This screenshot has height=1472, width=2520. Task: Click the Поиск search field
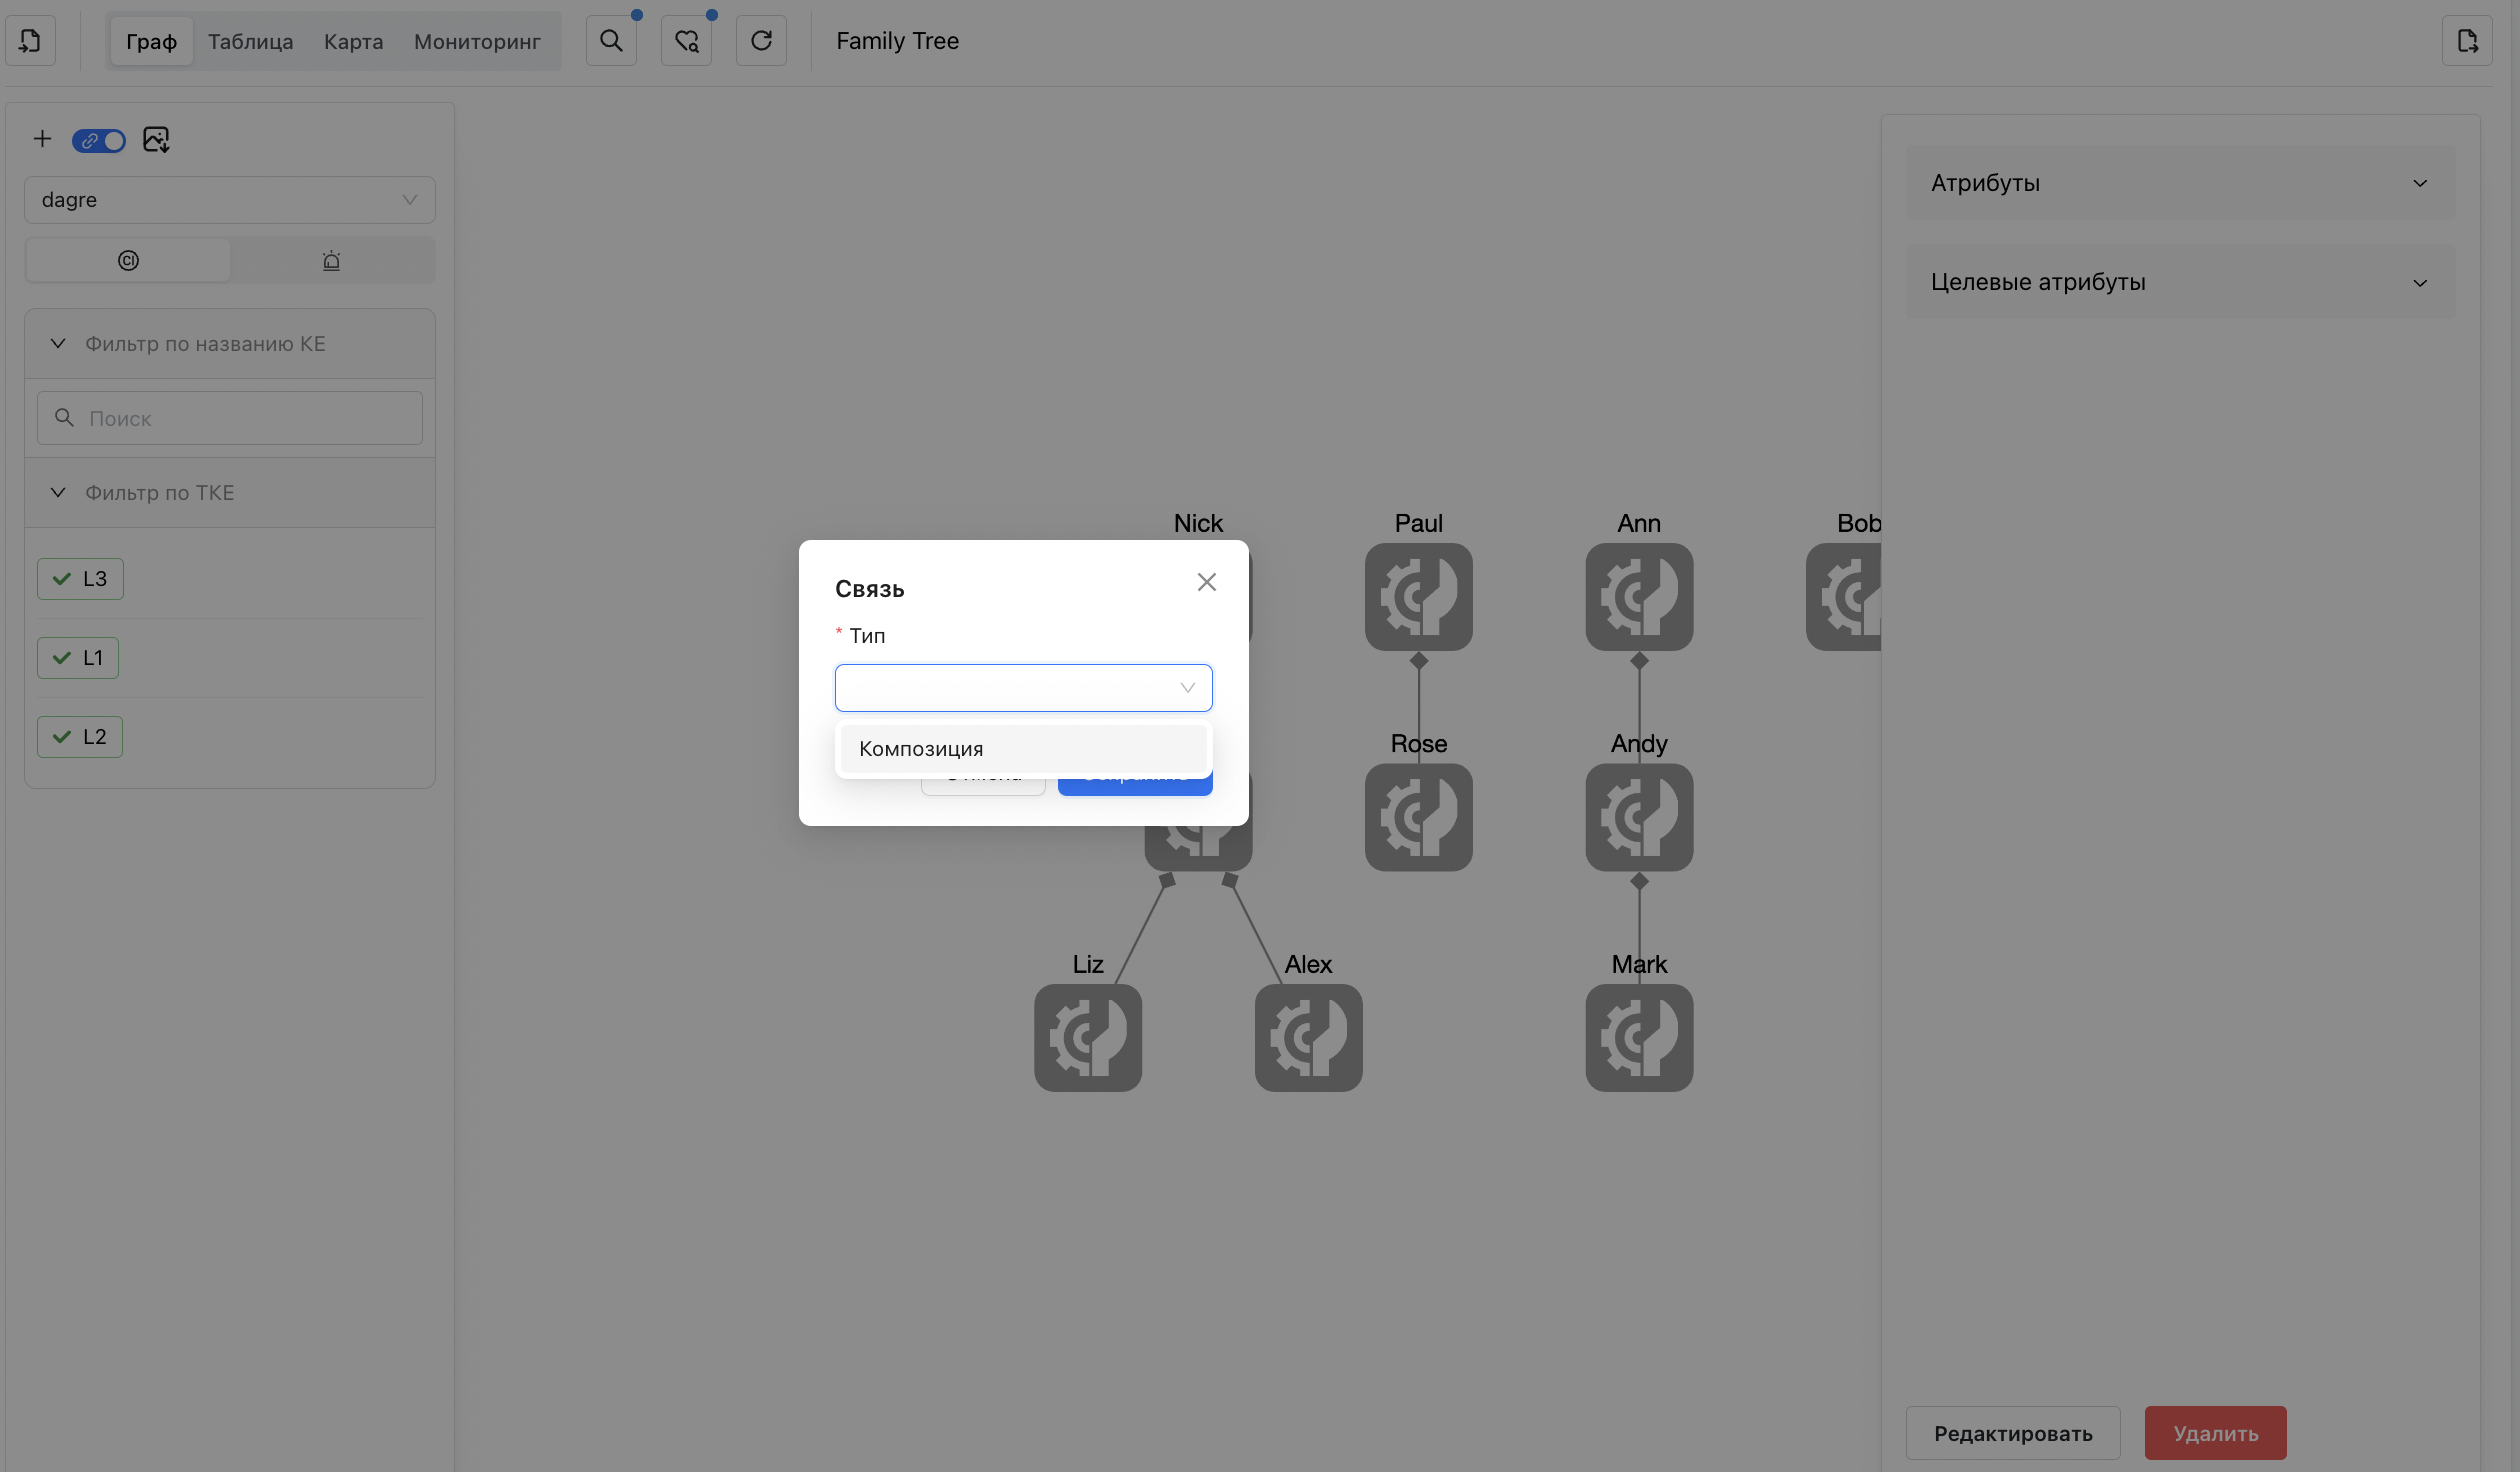(x=230, y=418)
